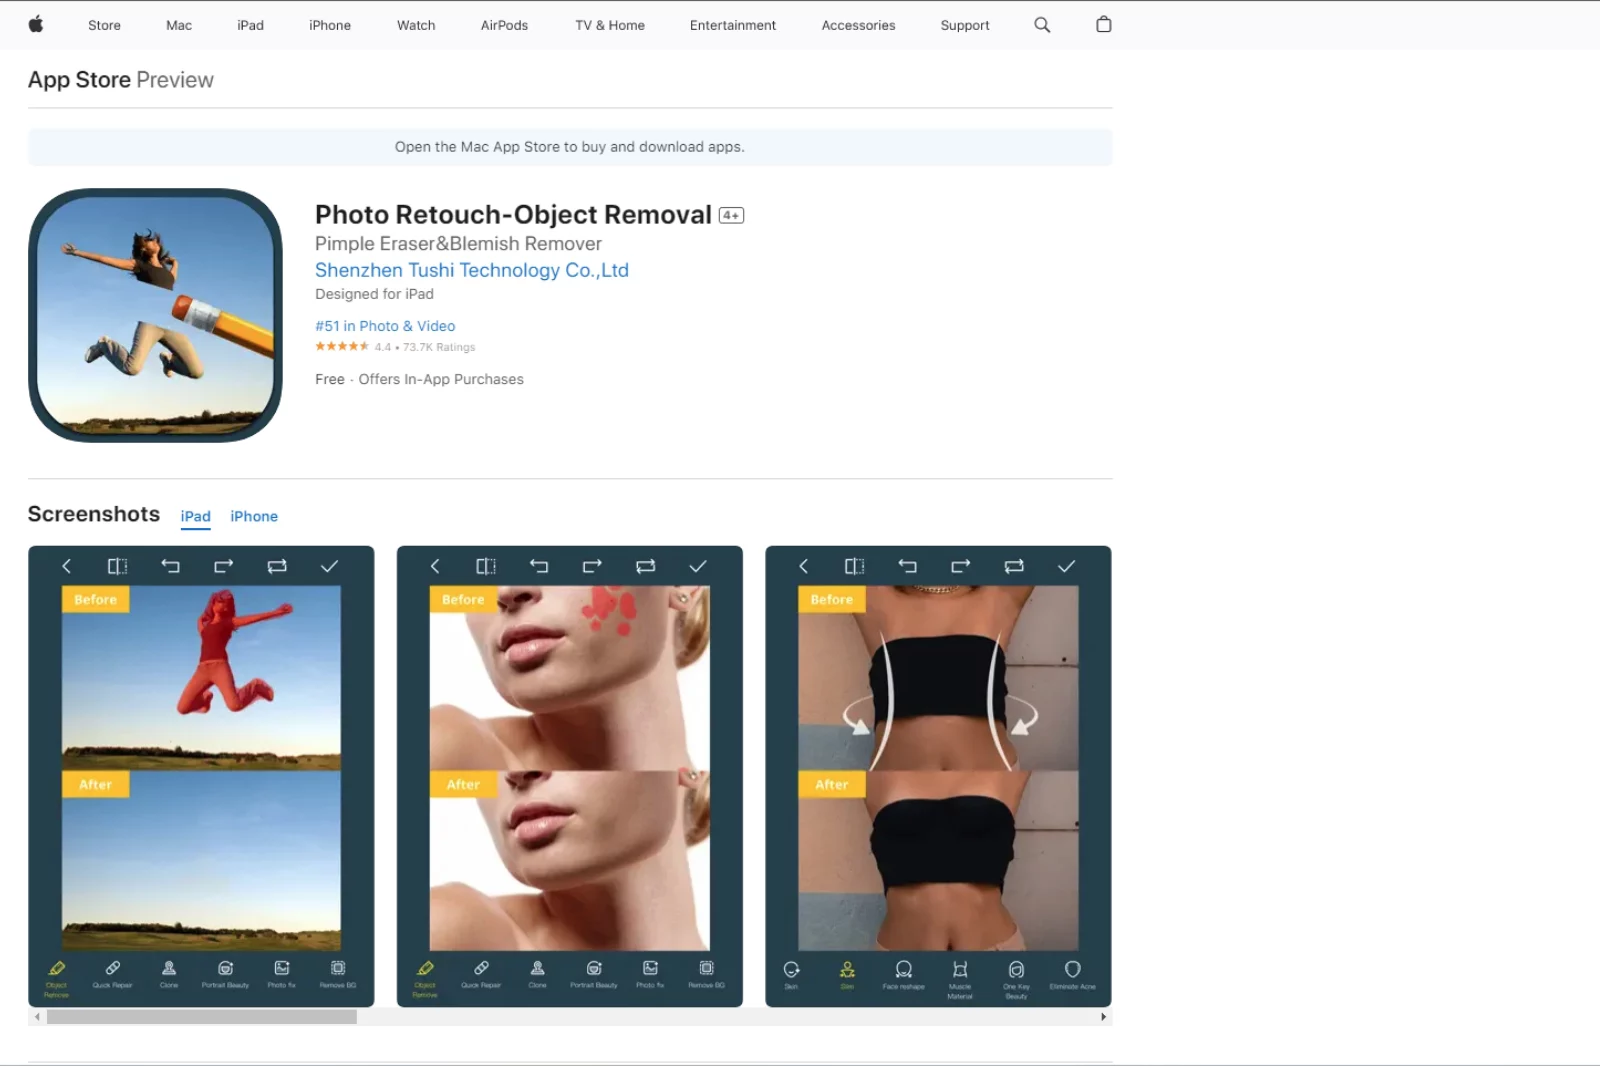
Task: Open the Watch menu item
Action: (x=416, y=25)
